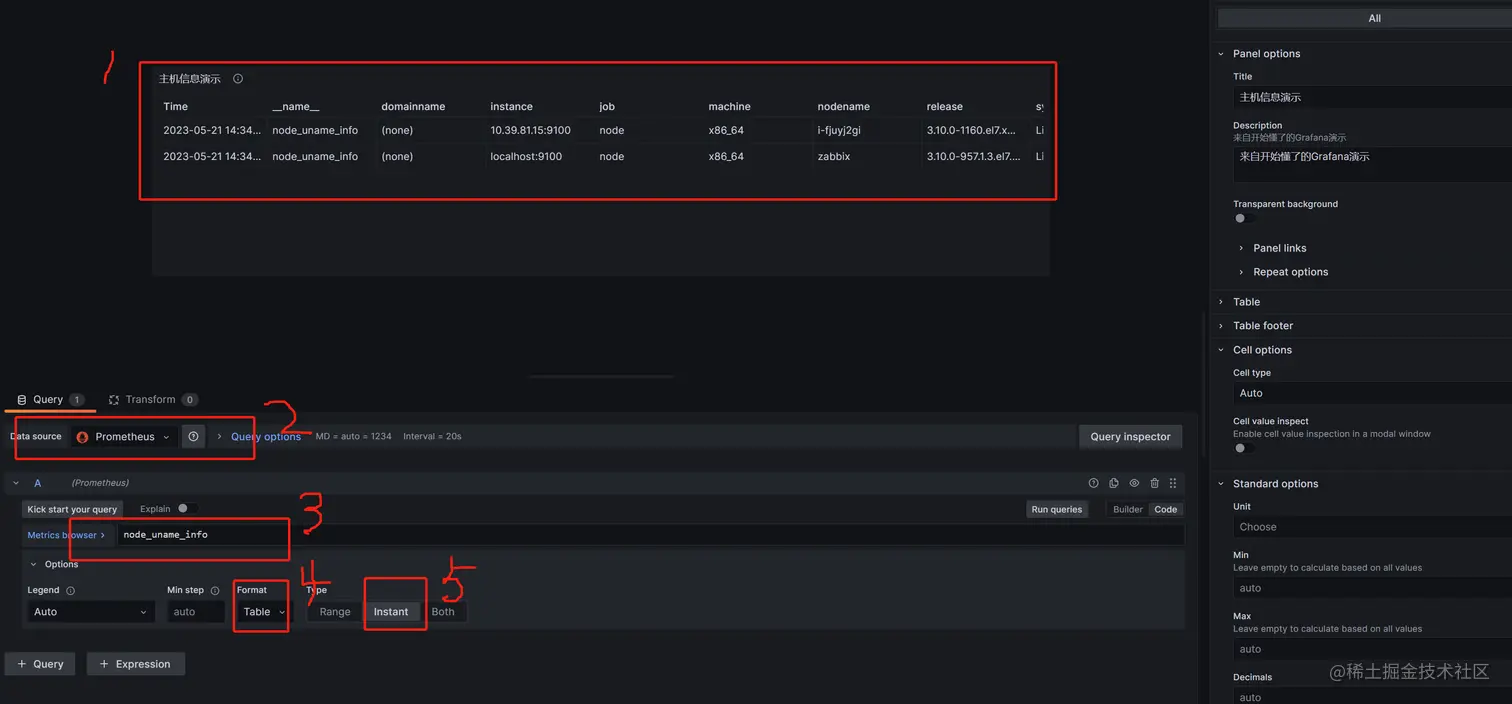Click the Prometheus logo in data source picker
Image resolution: width=1512 pixels, height=704 pixels.
[83, 437]
